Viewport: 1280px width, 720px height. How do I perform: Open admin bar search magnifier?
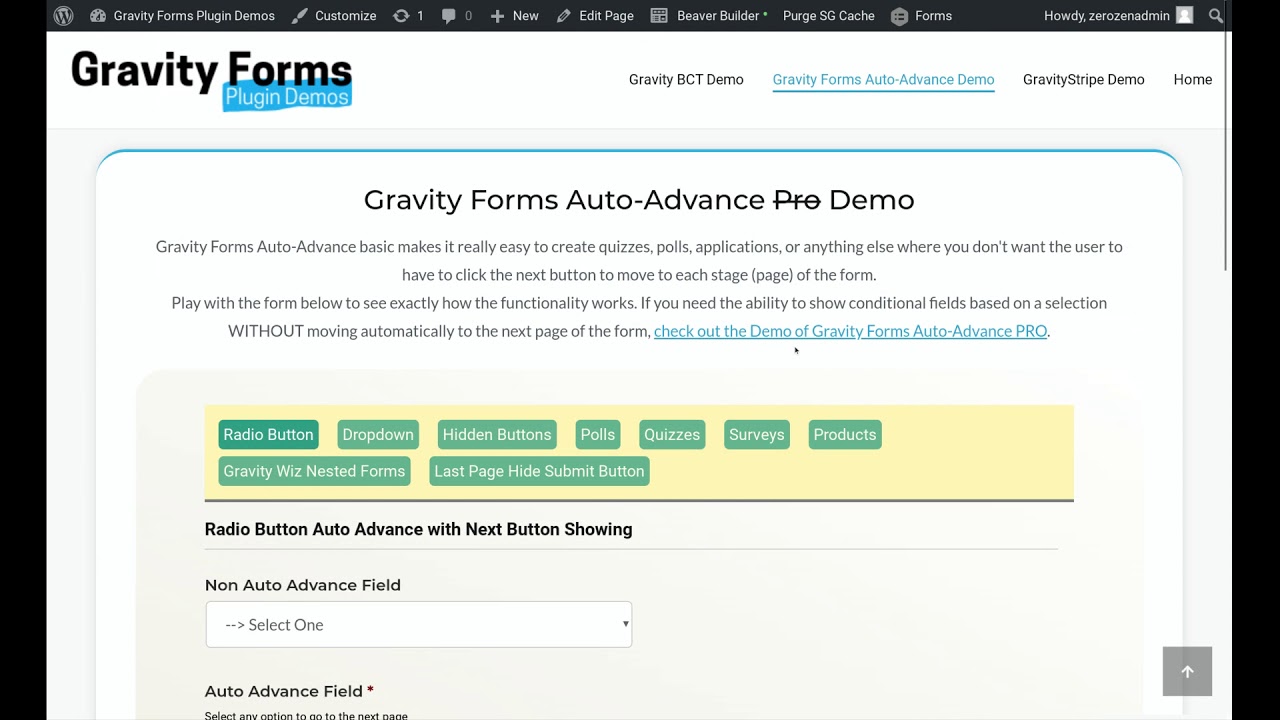[1215, 16]
